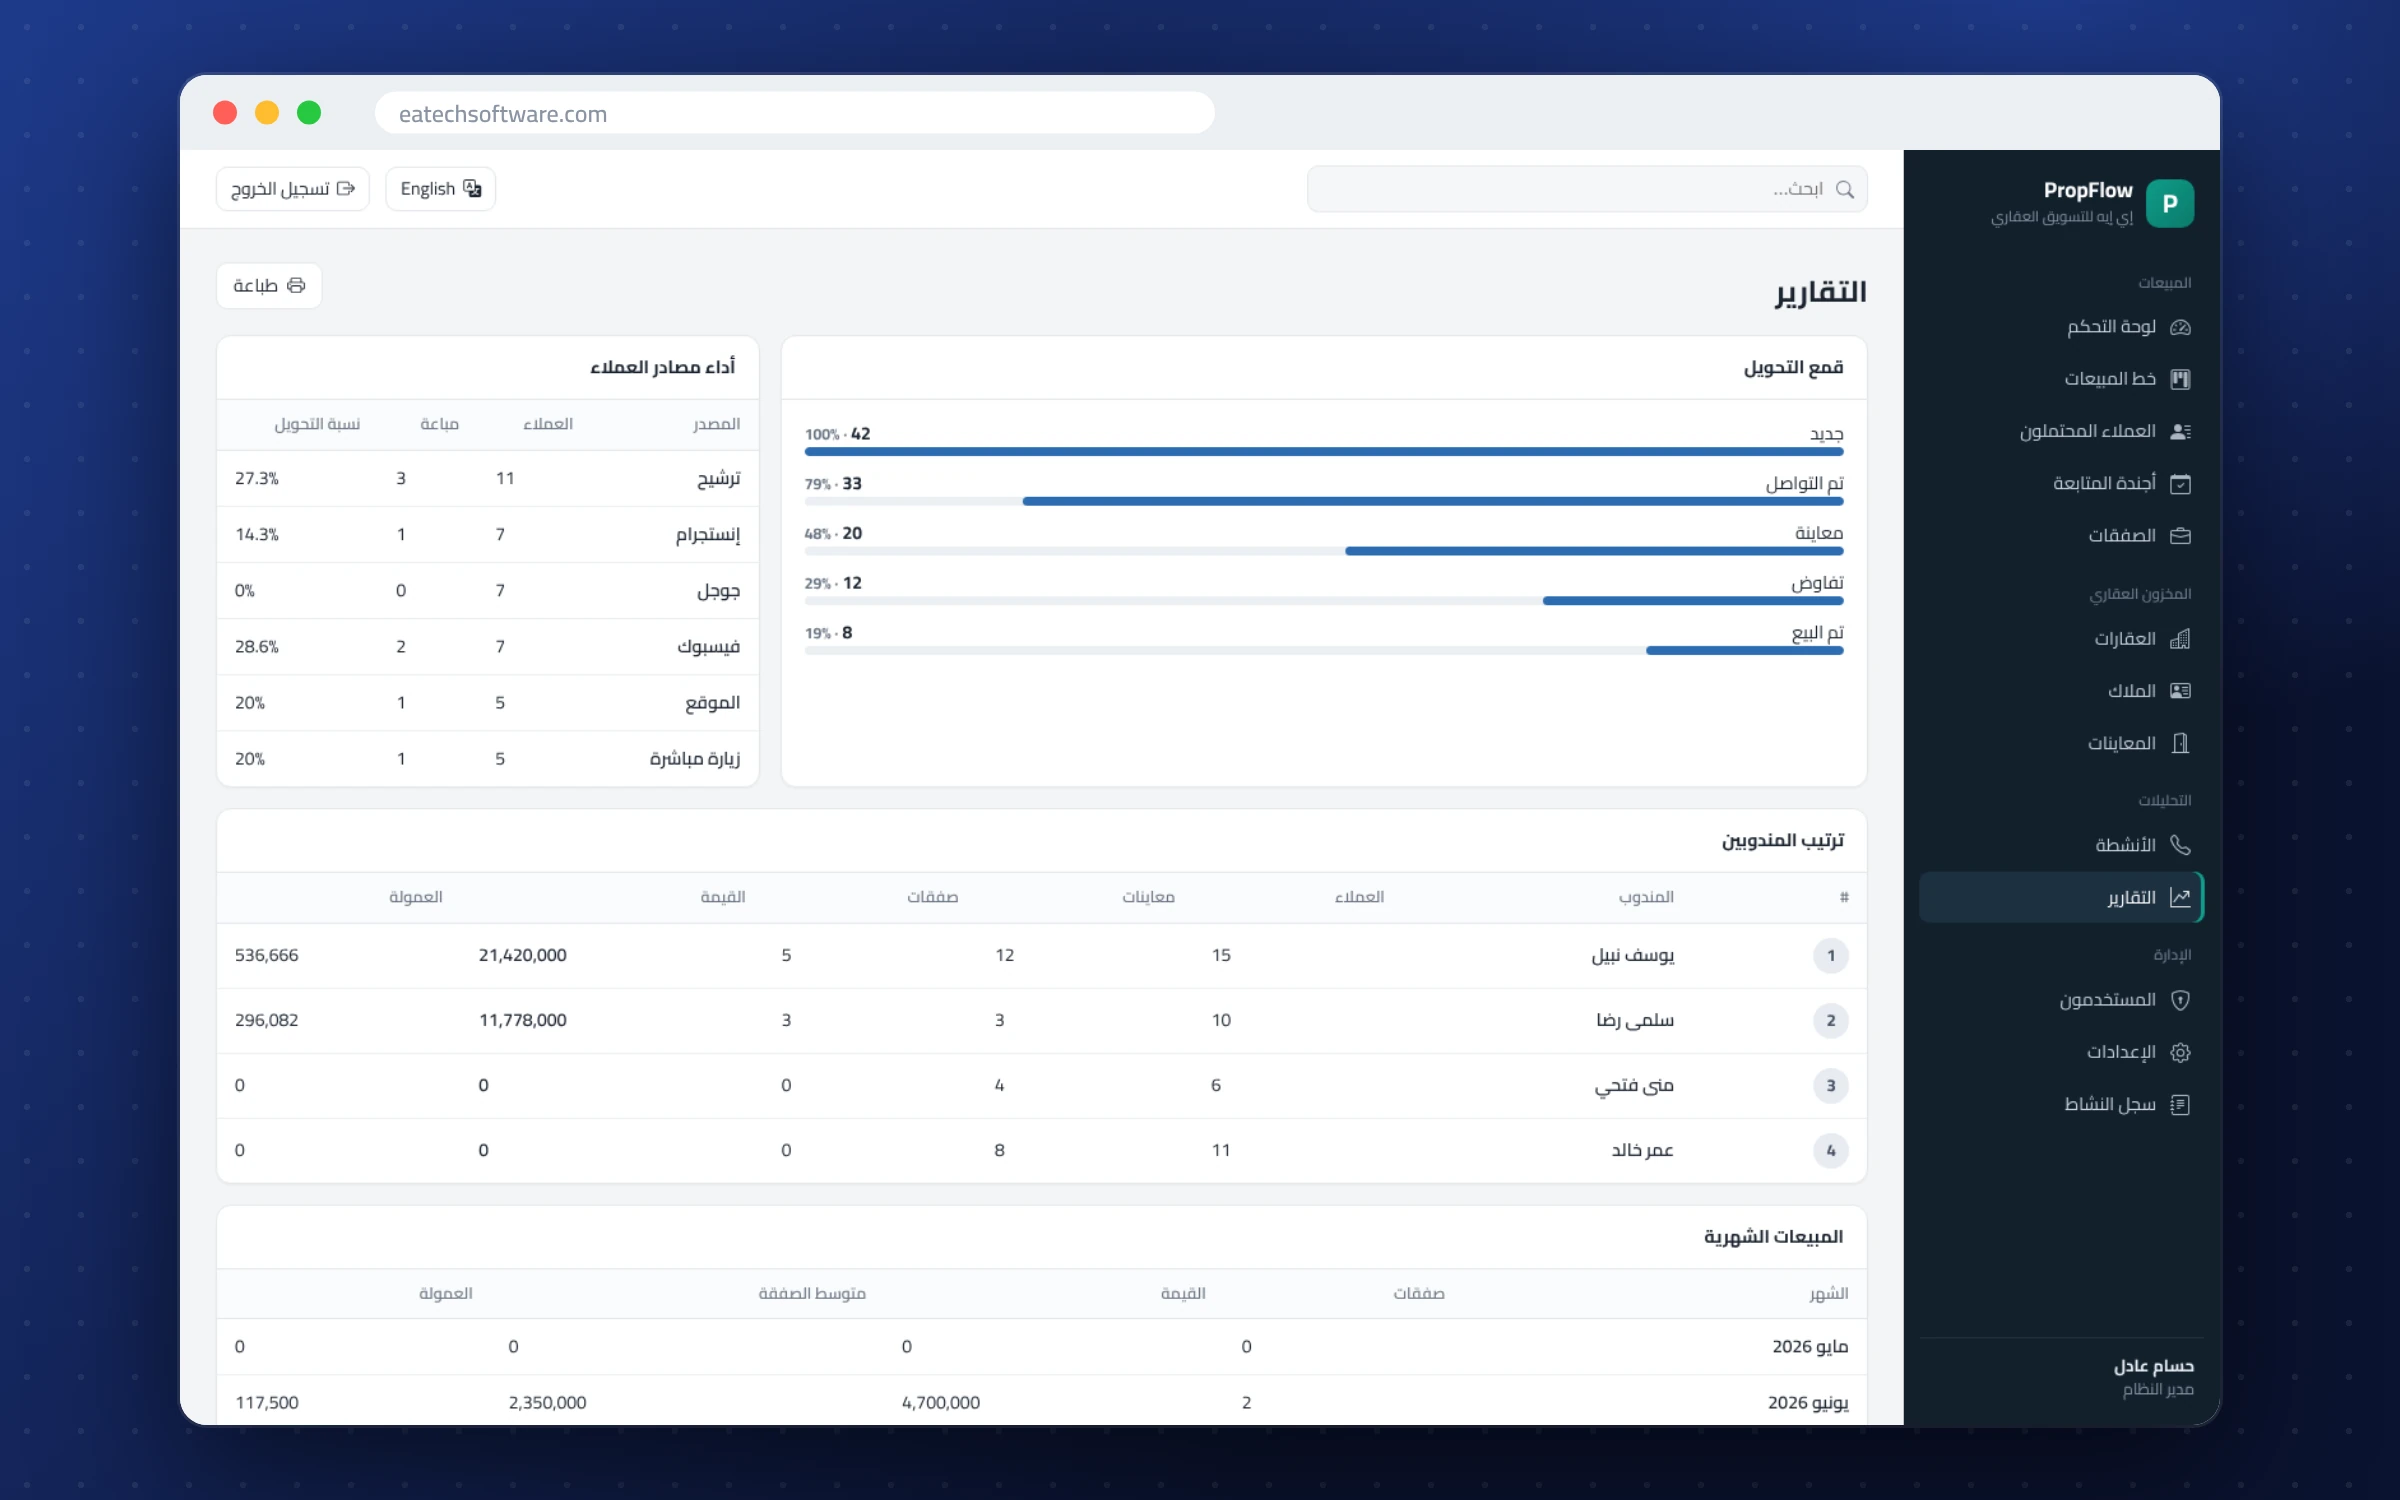Click the جديد 100% funnel progress bar
Viewport: 2400px width, 1500px height.
1324,452
